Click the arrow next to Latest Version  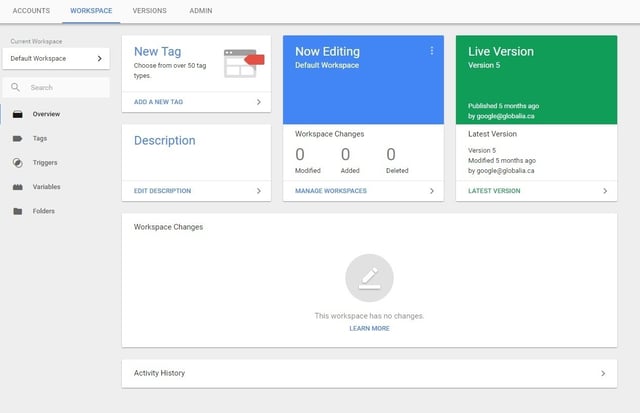pyautogui.click(x=605, y=191)
